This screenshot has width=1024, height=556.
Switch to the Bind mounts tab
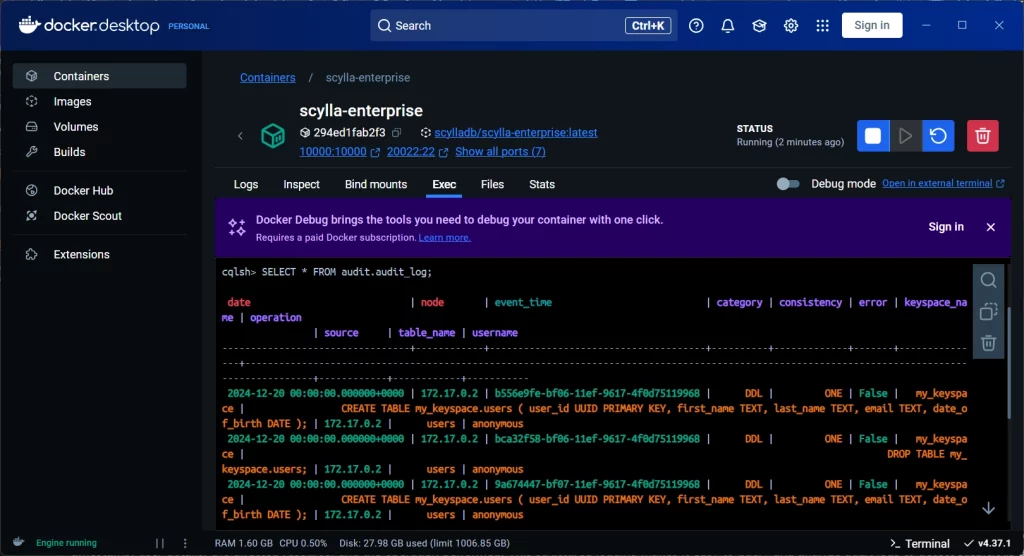(x=376, y=184)
